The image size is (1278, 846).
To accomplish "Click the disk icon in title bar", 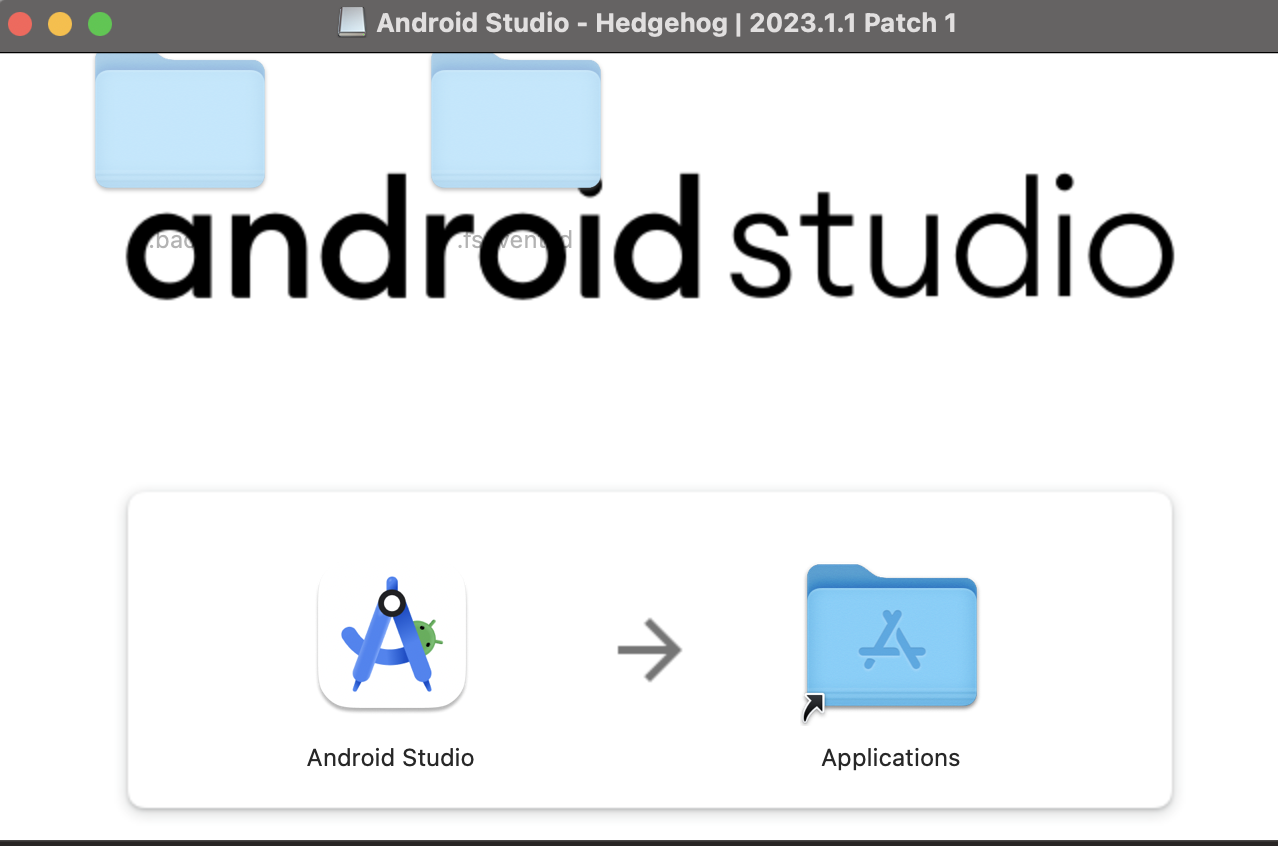I will 352,23.
